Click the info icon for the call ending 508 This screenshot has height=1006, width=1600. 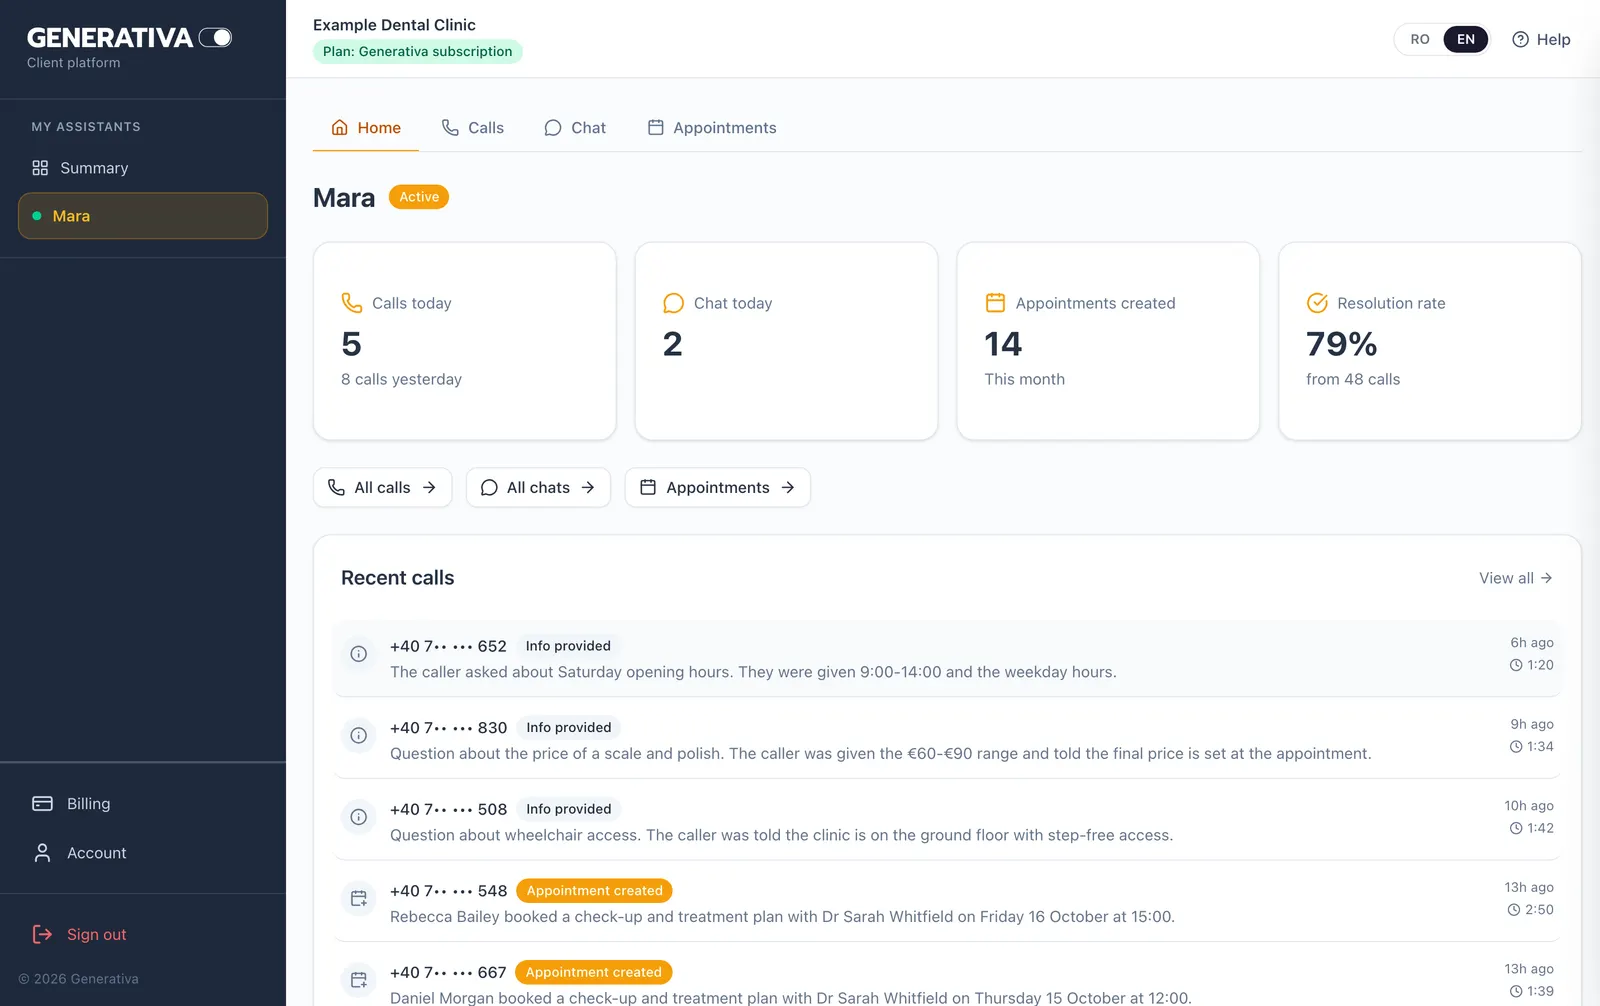(x=359, y=817)
